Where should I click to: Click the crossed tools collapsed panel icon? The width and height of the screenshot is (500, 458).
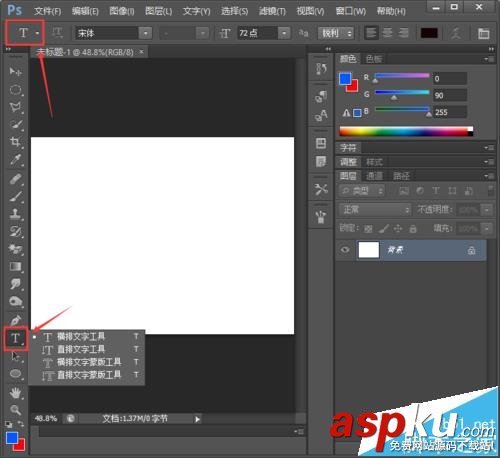(321, 189)
